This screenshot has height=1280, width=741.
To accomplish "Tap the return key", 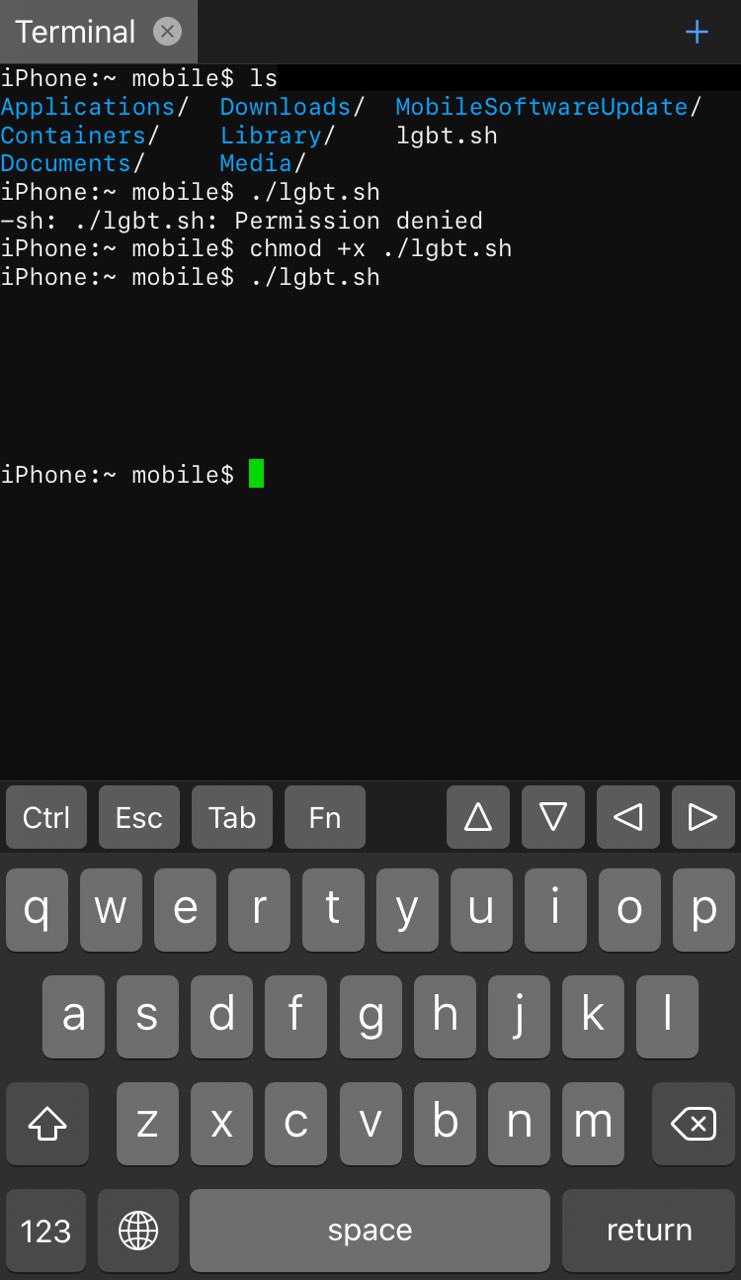I will (648, 1230).
